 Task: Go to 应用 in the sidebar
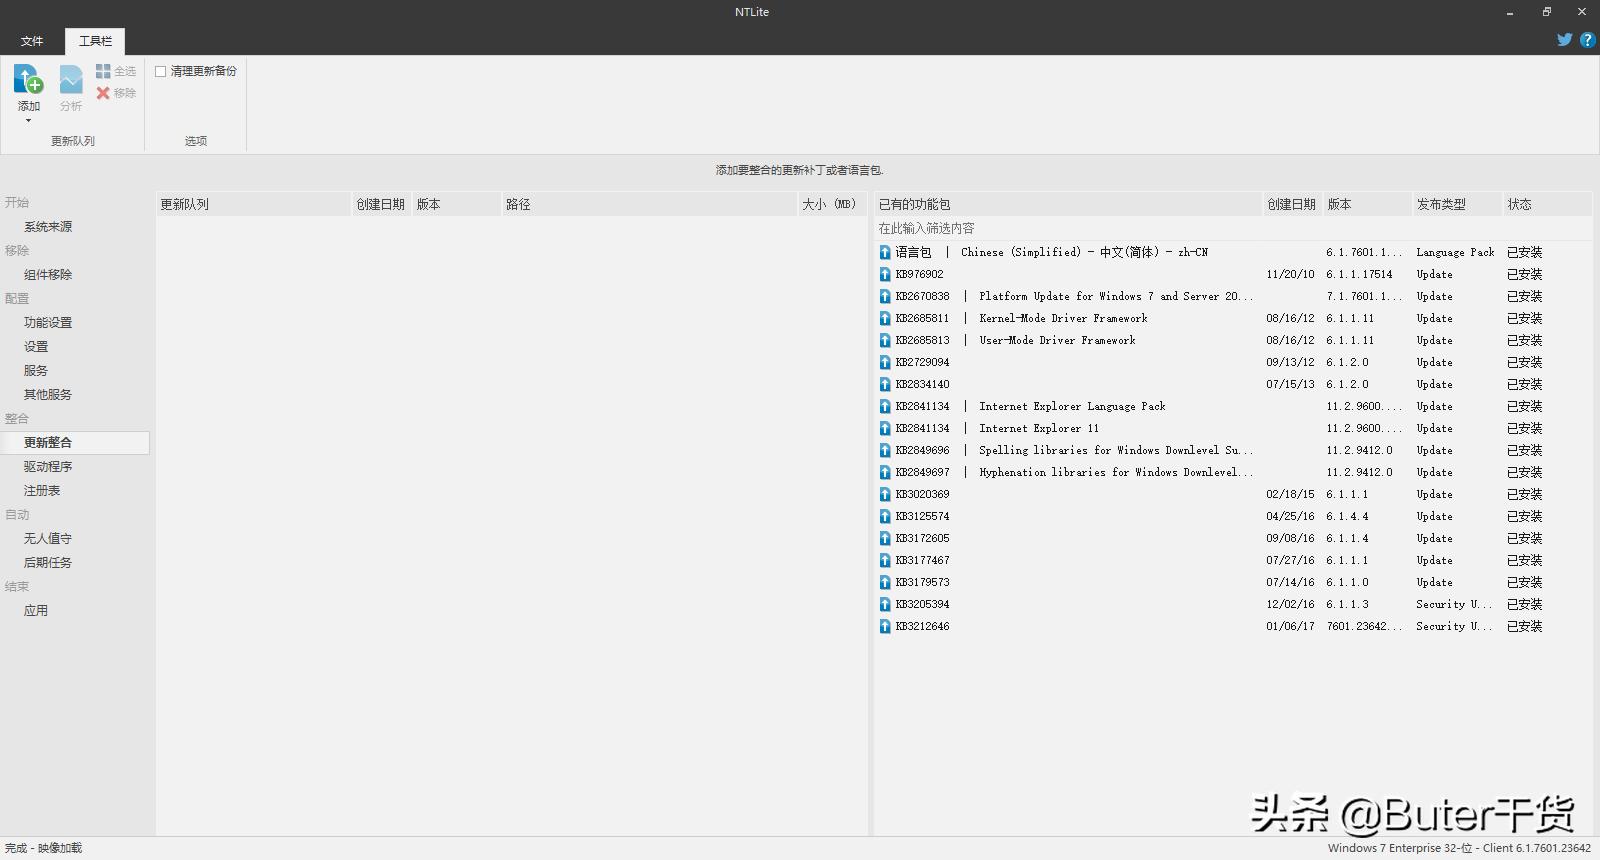(x=36, y=611)
